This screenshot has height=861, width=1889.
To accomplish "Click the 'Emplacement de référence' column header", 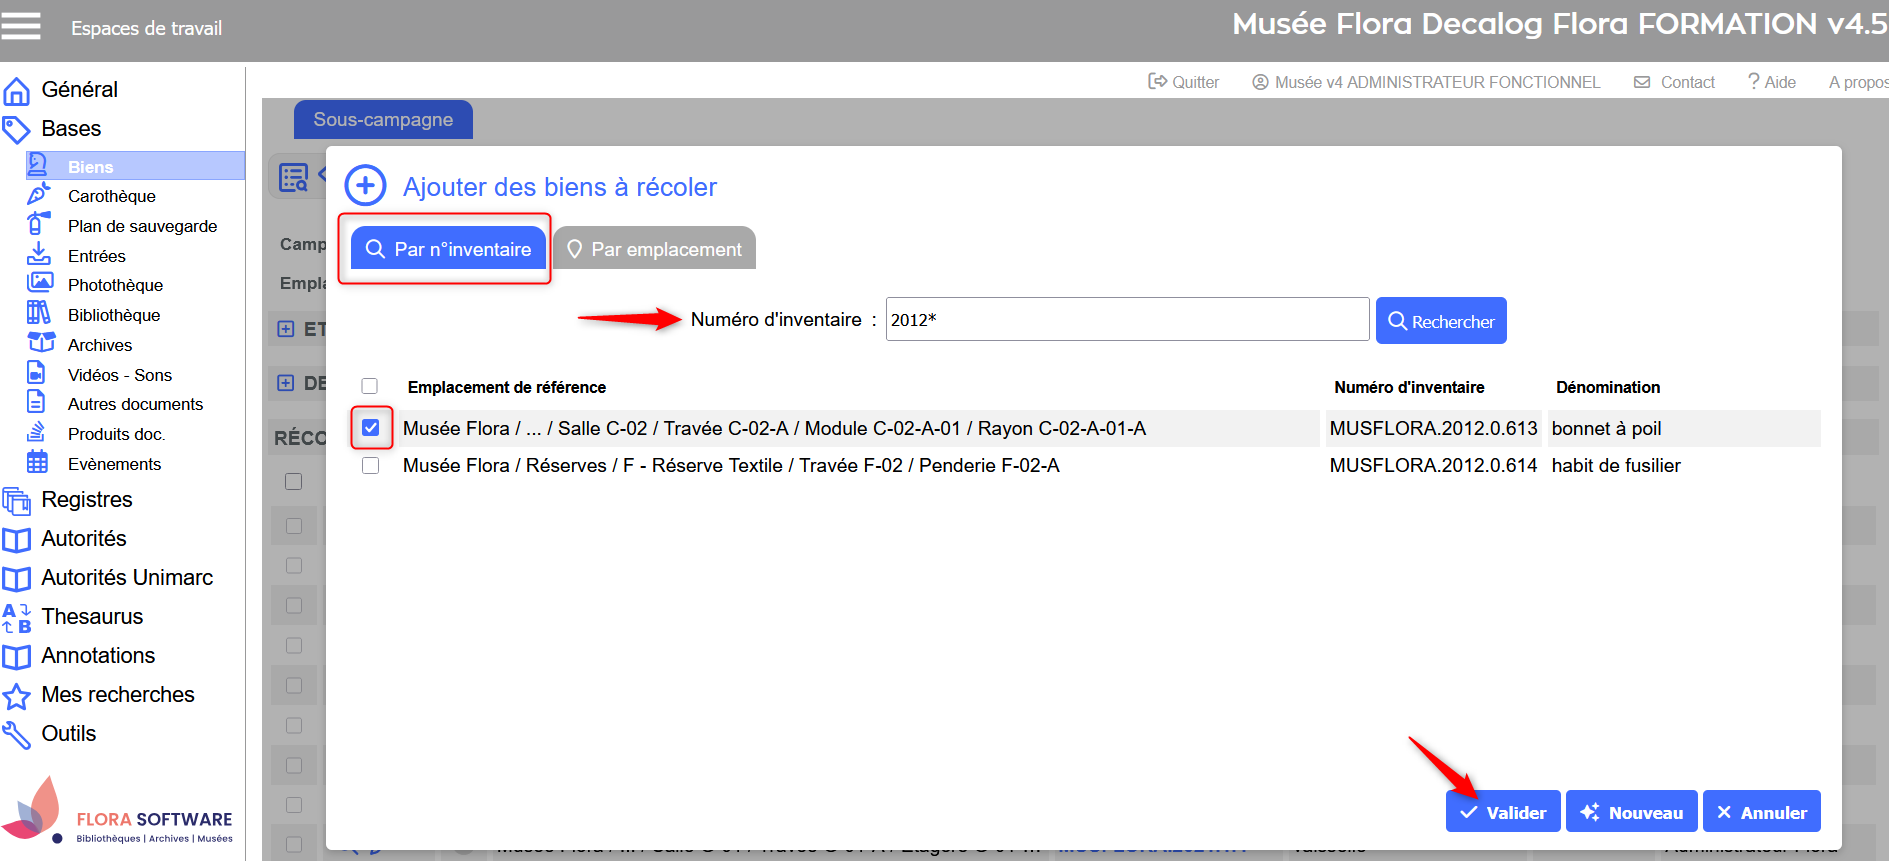I will tap(507, 387).
